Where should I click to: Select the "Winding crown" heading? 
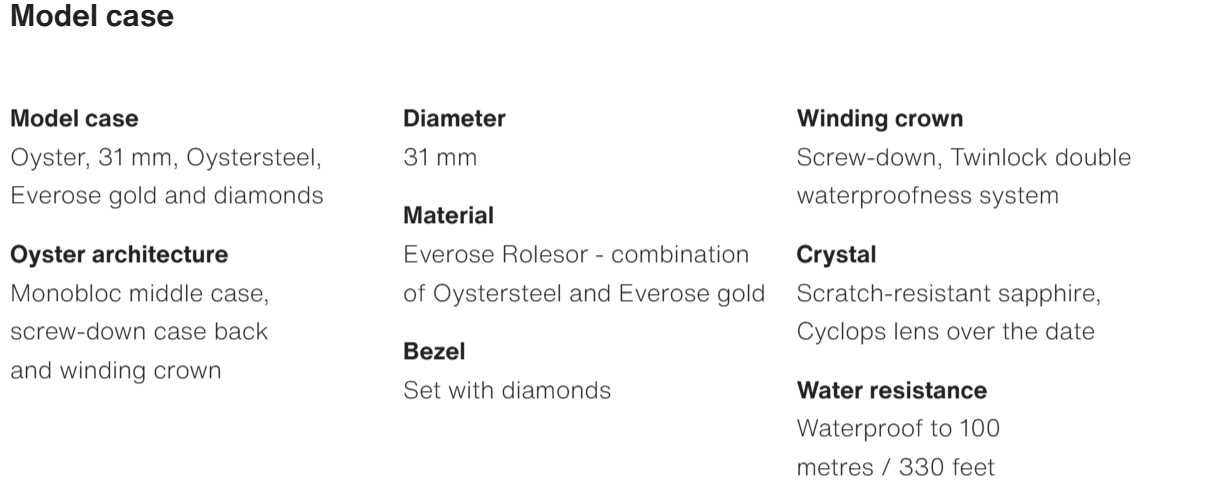[880, 119]
